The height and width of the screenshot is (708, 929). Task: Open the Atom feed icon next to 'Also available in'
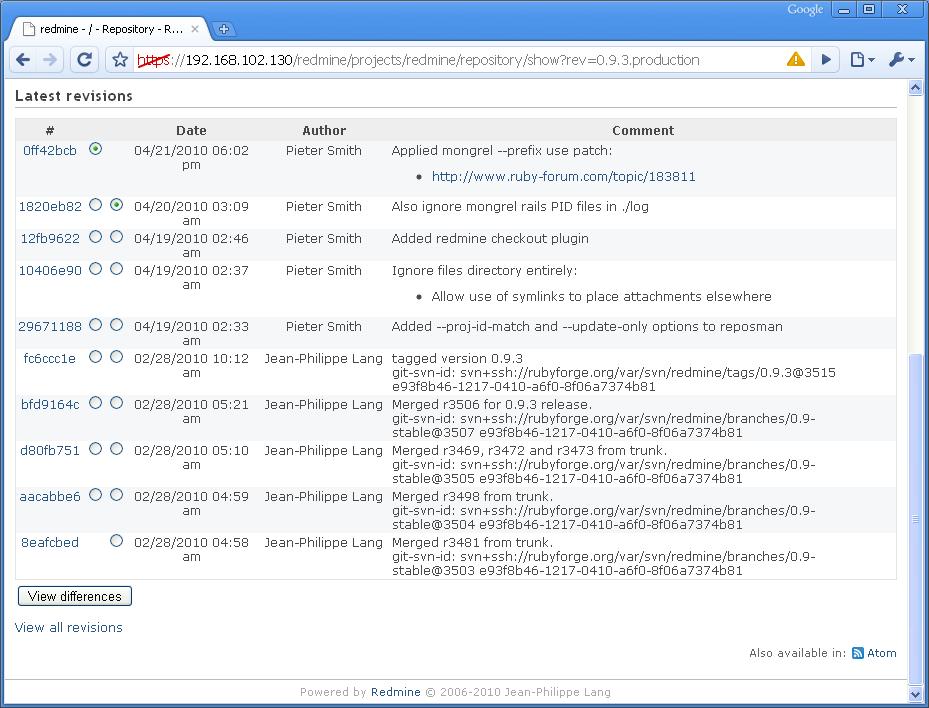857,653
